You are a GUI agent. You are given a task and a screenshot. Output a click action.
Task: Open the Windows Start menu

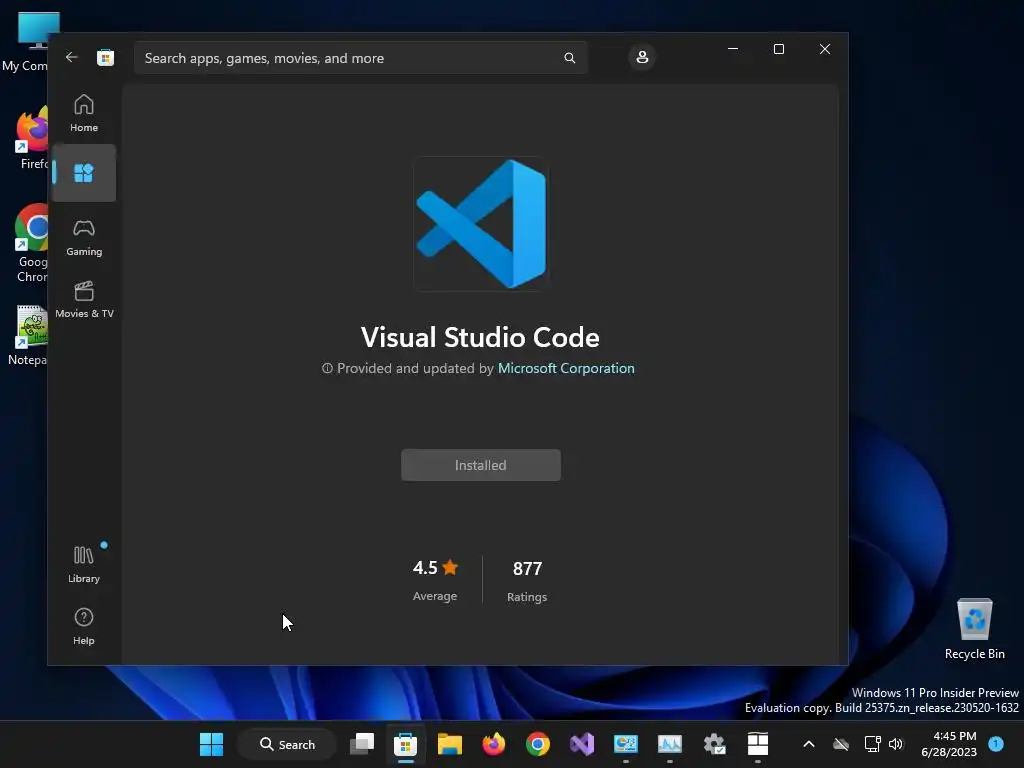[211, 744]
